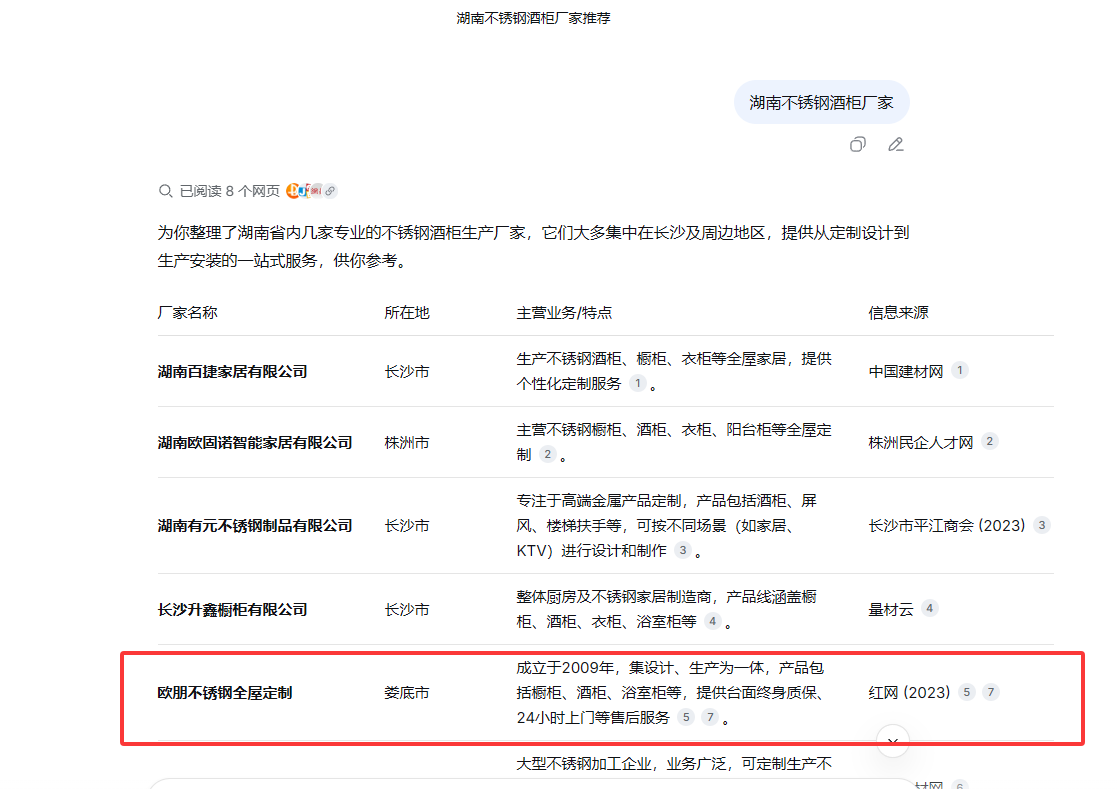Click the 主营业务/特点 column header
Screen dimensions: 1117x789
pyautogui.click(x=564, y=313)
